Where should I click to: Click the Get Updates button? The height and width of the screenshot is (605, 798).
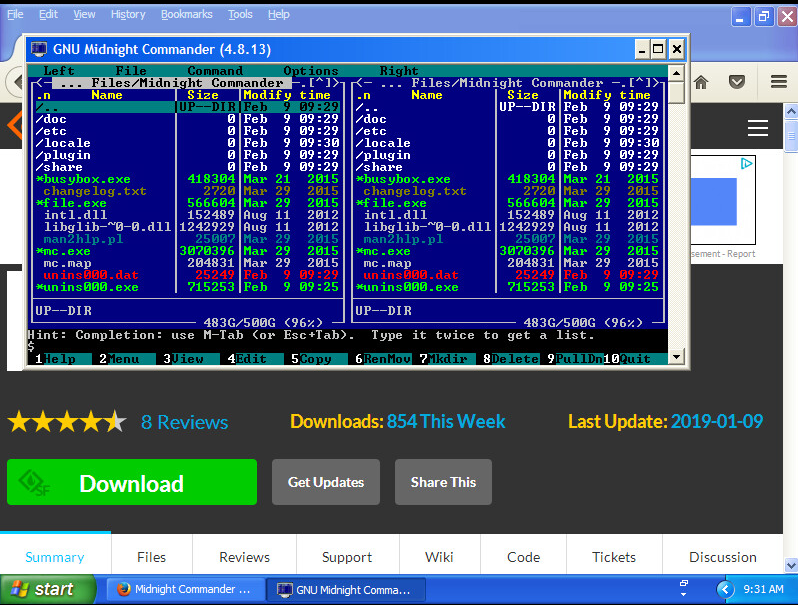coord(326,482)
